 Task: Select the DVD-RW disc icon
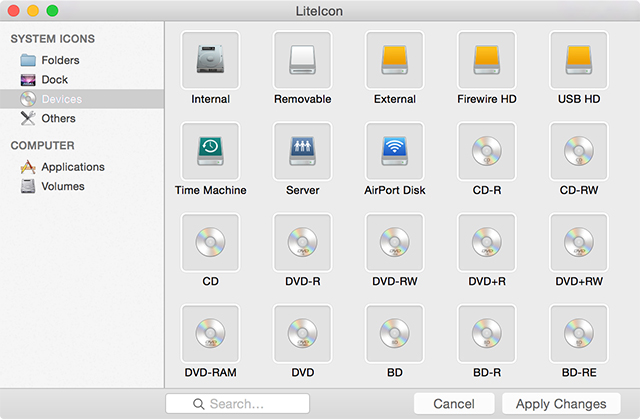(x=395, y=242)
